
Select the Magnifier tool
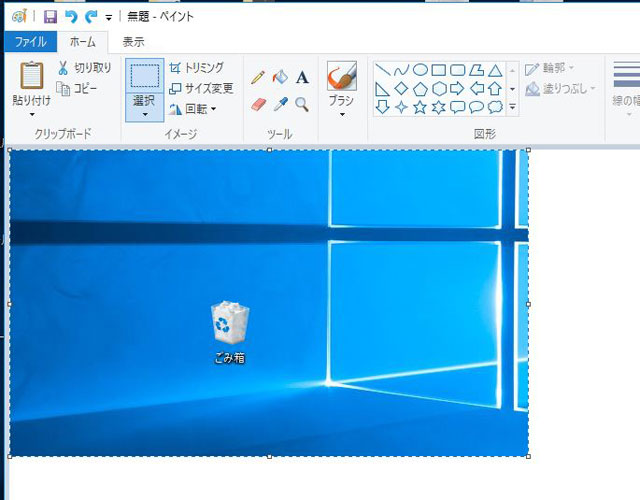tap(302, 104)
